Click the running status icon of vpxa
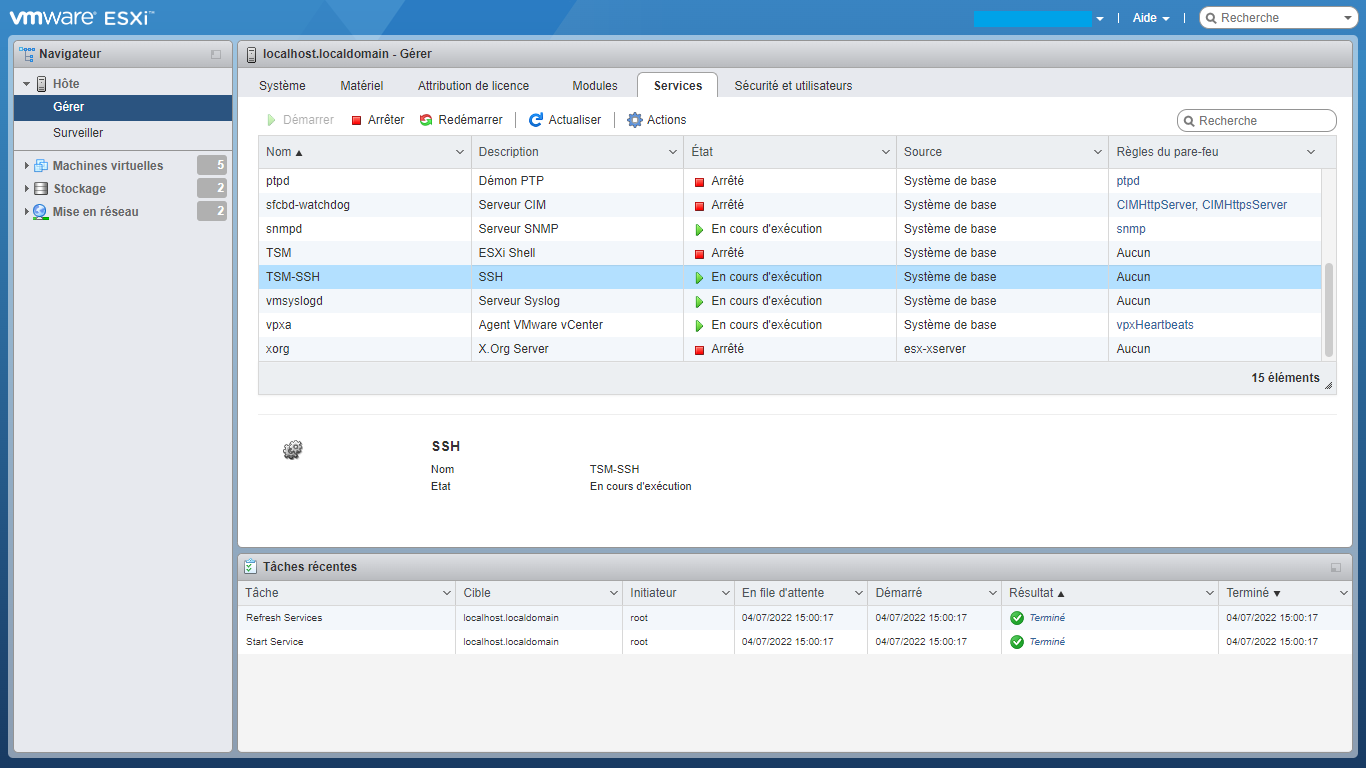This screenshot has width=1366, height=768. coord(700,326)
